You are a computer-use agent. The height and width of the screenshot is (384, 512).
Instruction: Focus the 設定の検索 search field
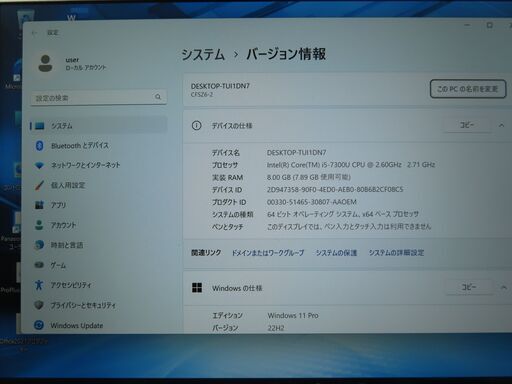click(x=98, y=98)
